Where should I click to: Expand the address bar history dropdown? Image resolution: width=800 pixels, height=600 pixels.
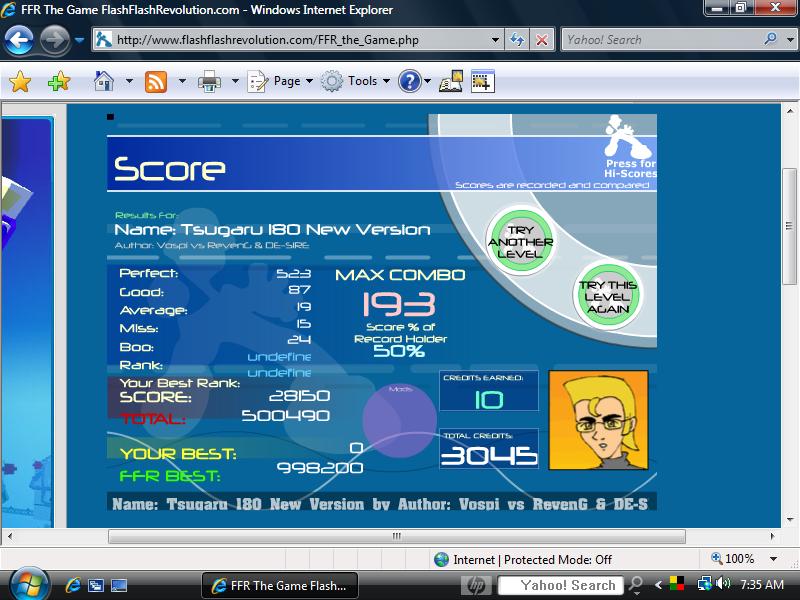[x=495, y=40]
